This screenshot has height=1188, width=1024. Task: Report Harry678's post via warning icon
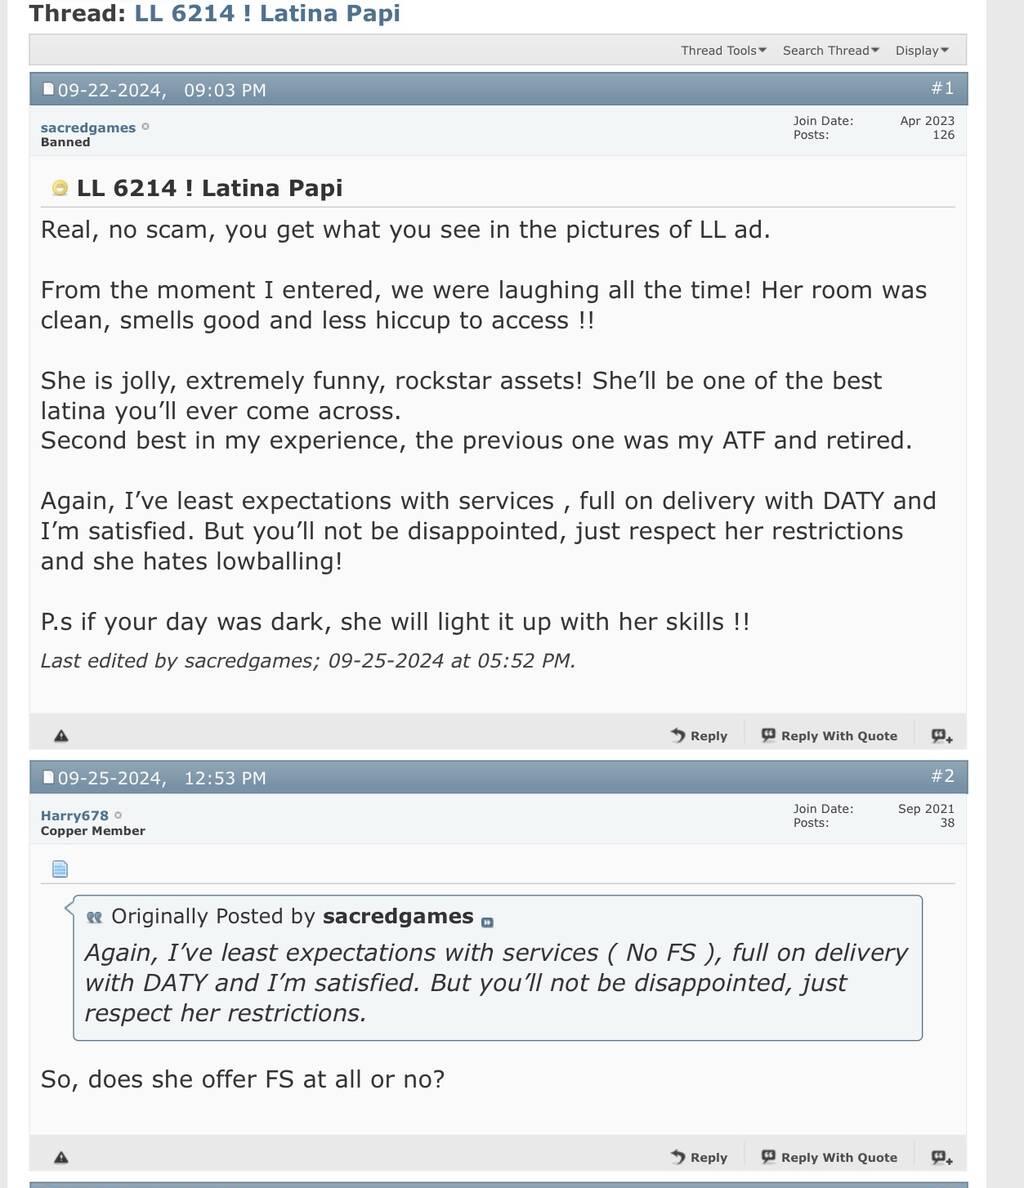(61, 1157)
